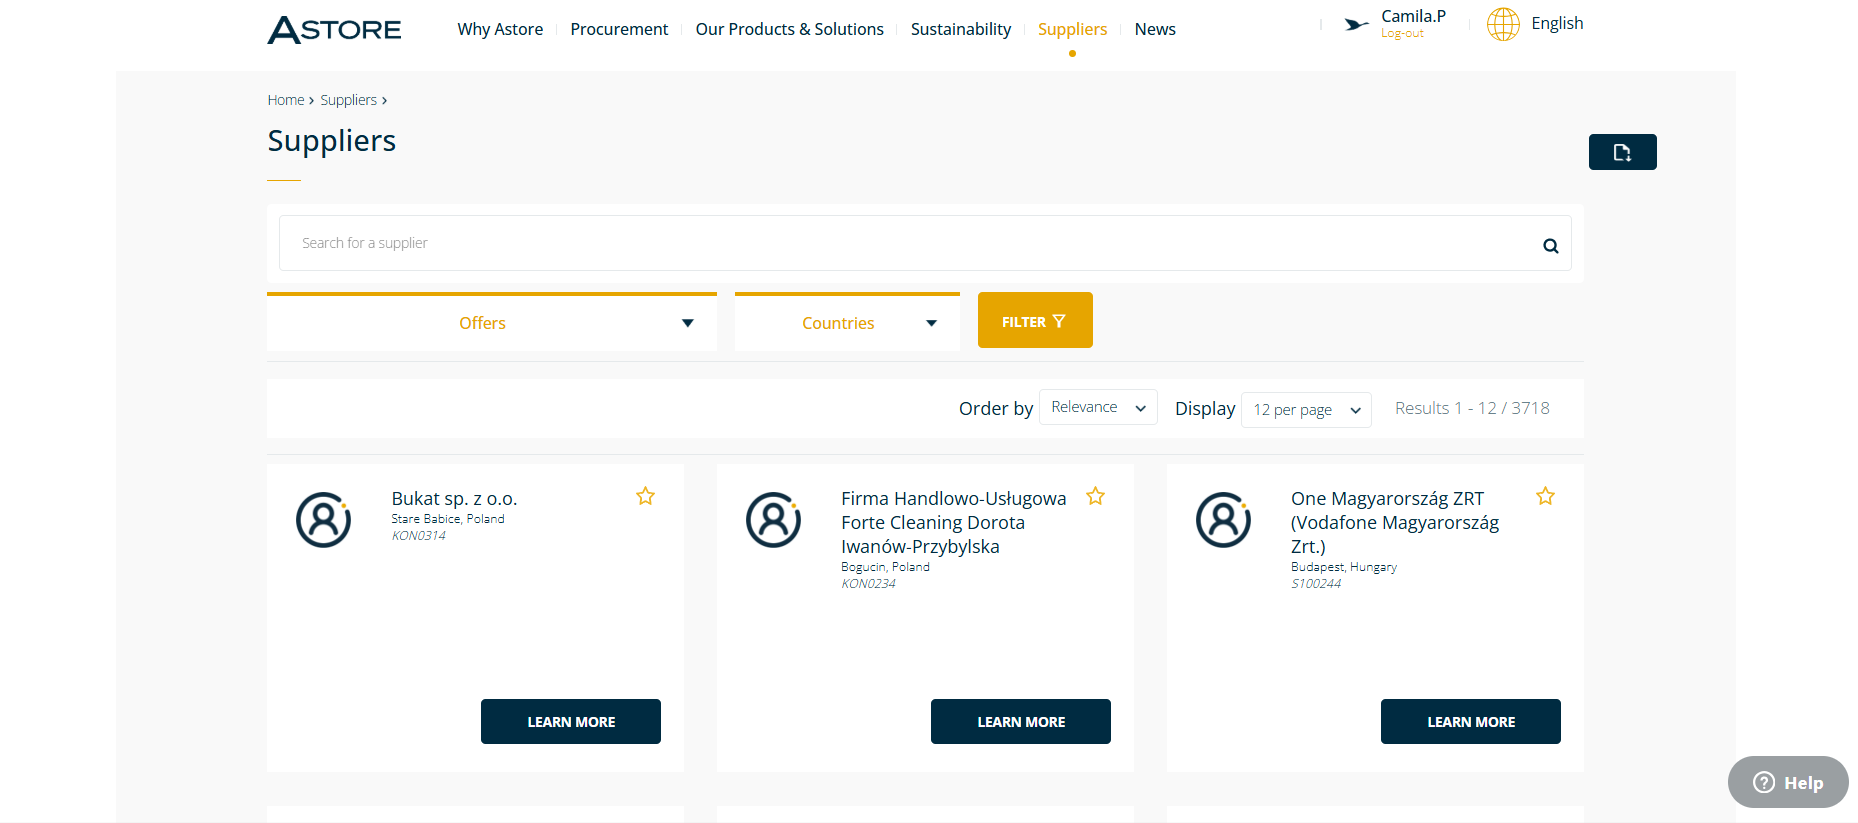
Task: Apply the yellow FILTER button
Action: 1035,320
